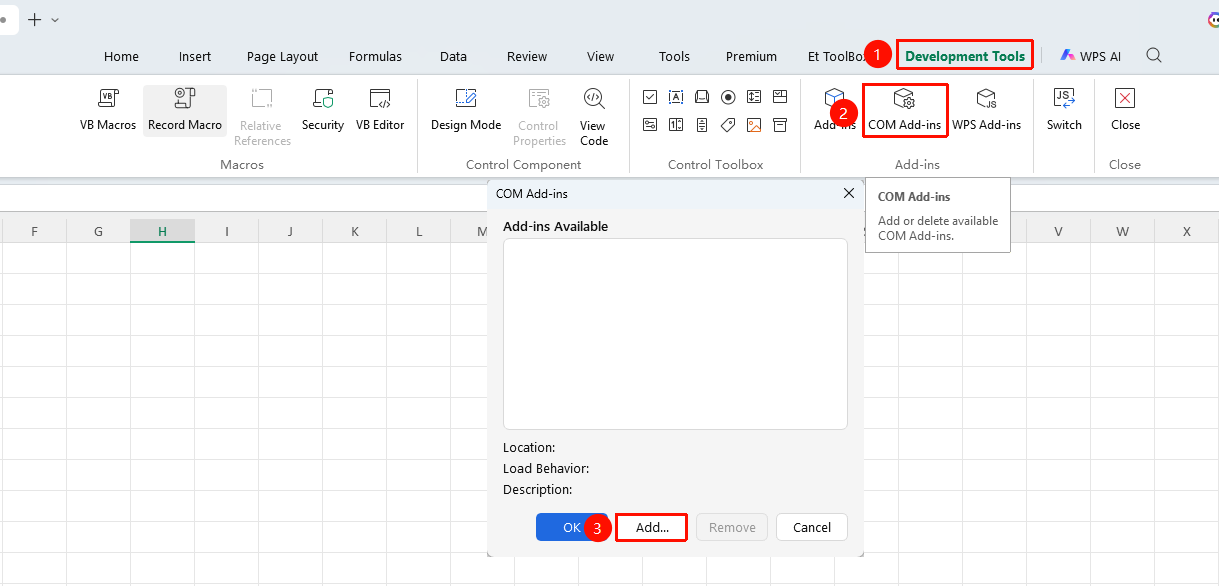Launch the VB Editor

[380, 110]
